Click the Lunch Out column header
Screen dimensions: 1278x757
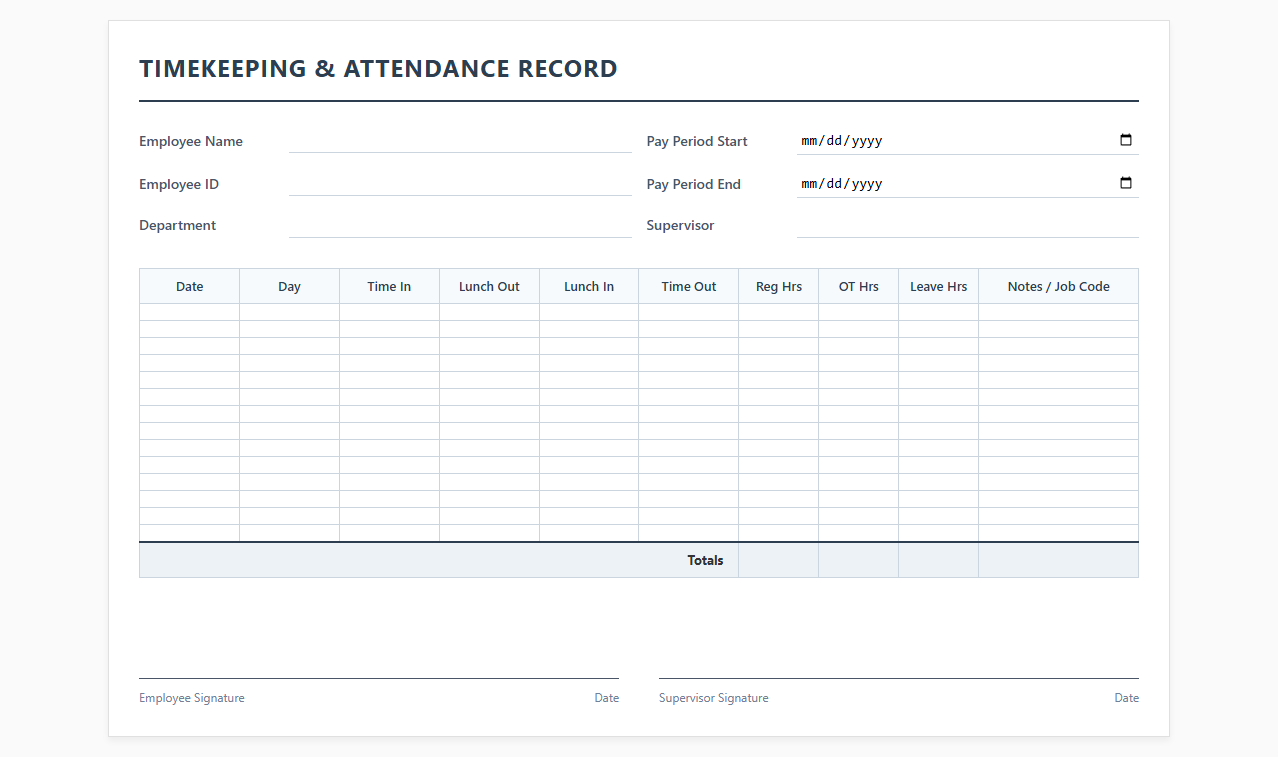pos(489,286)
